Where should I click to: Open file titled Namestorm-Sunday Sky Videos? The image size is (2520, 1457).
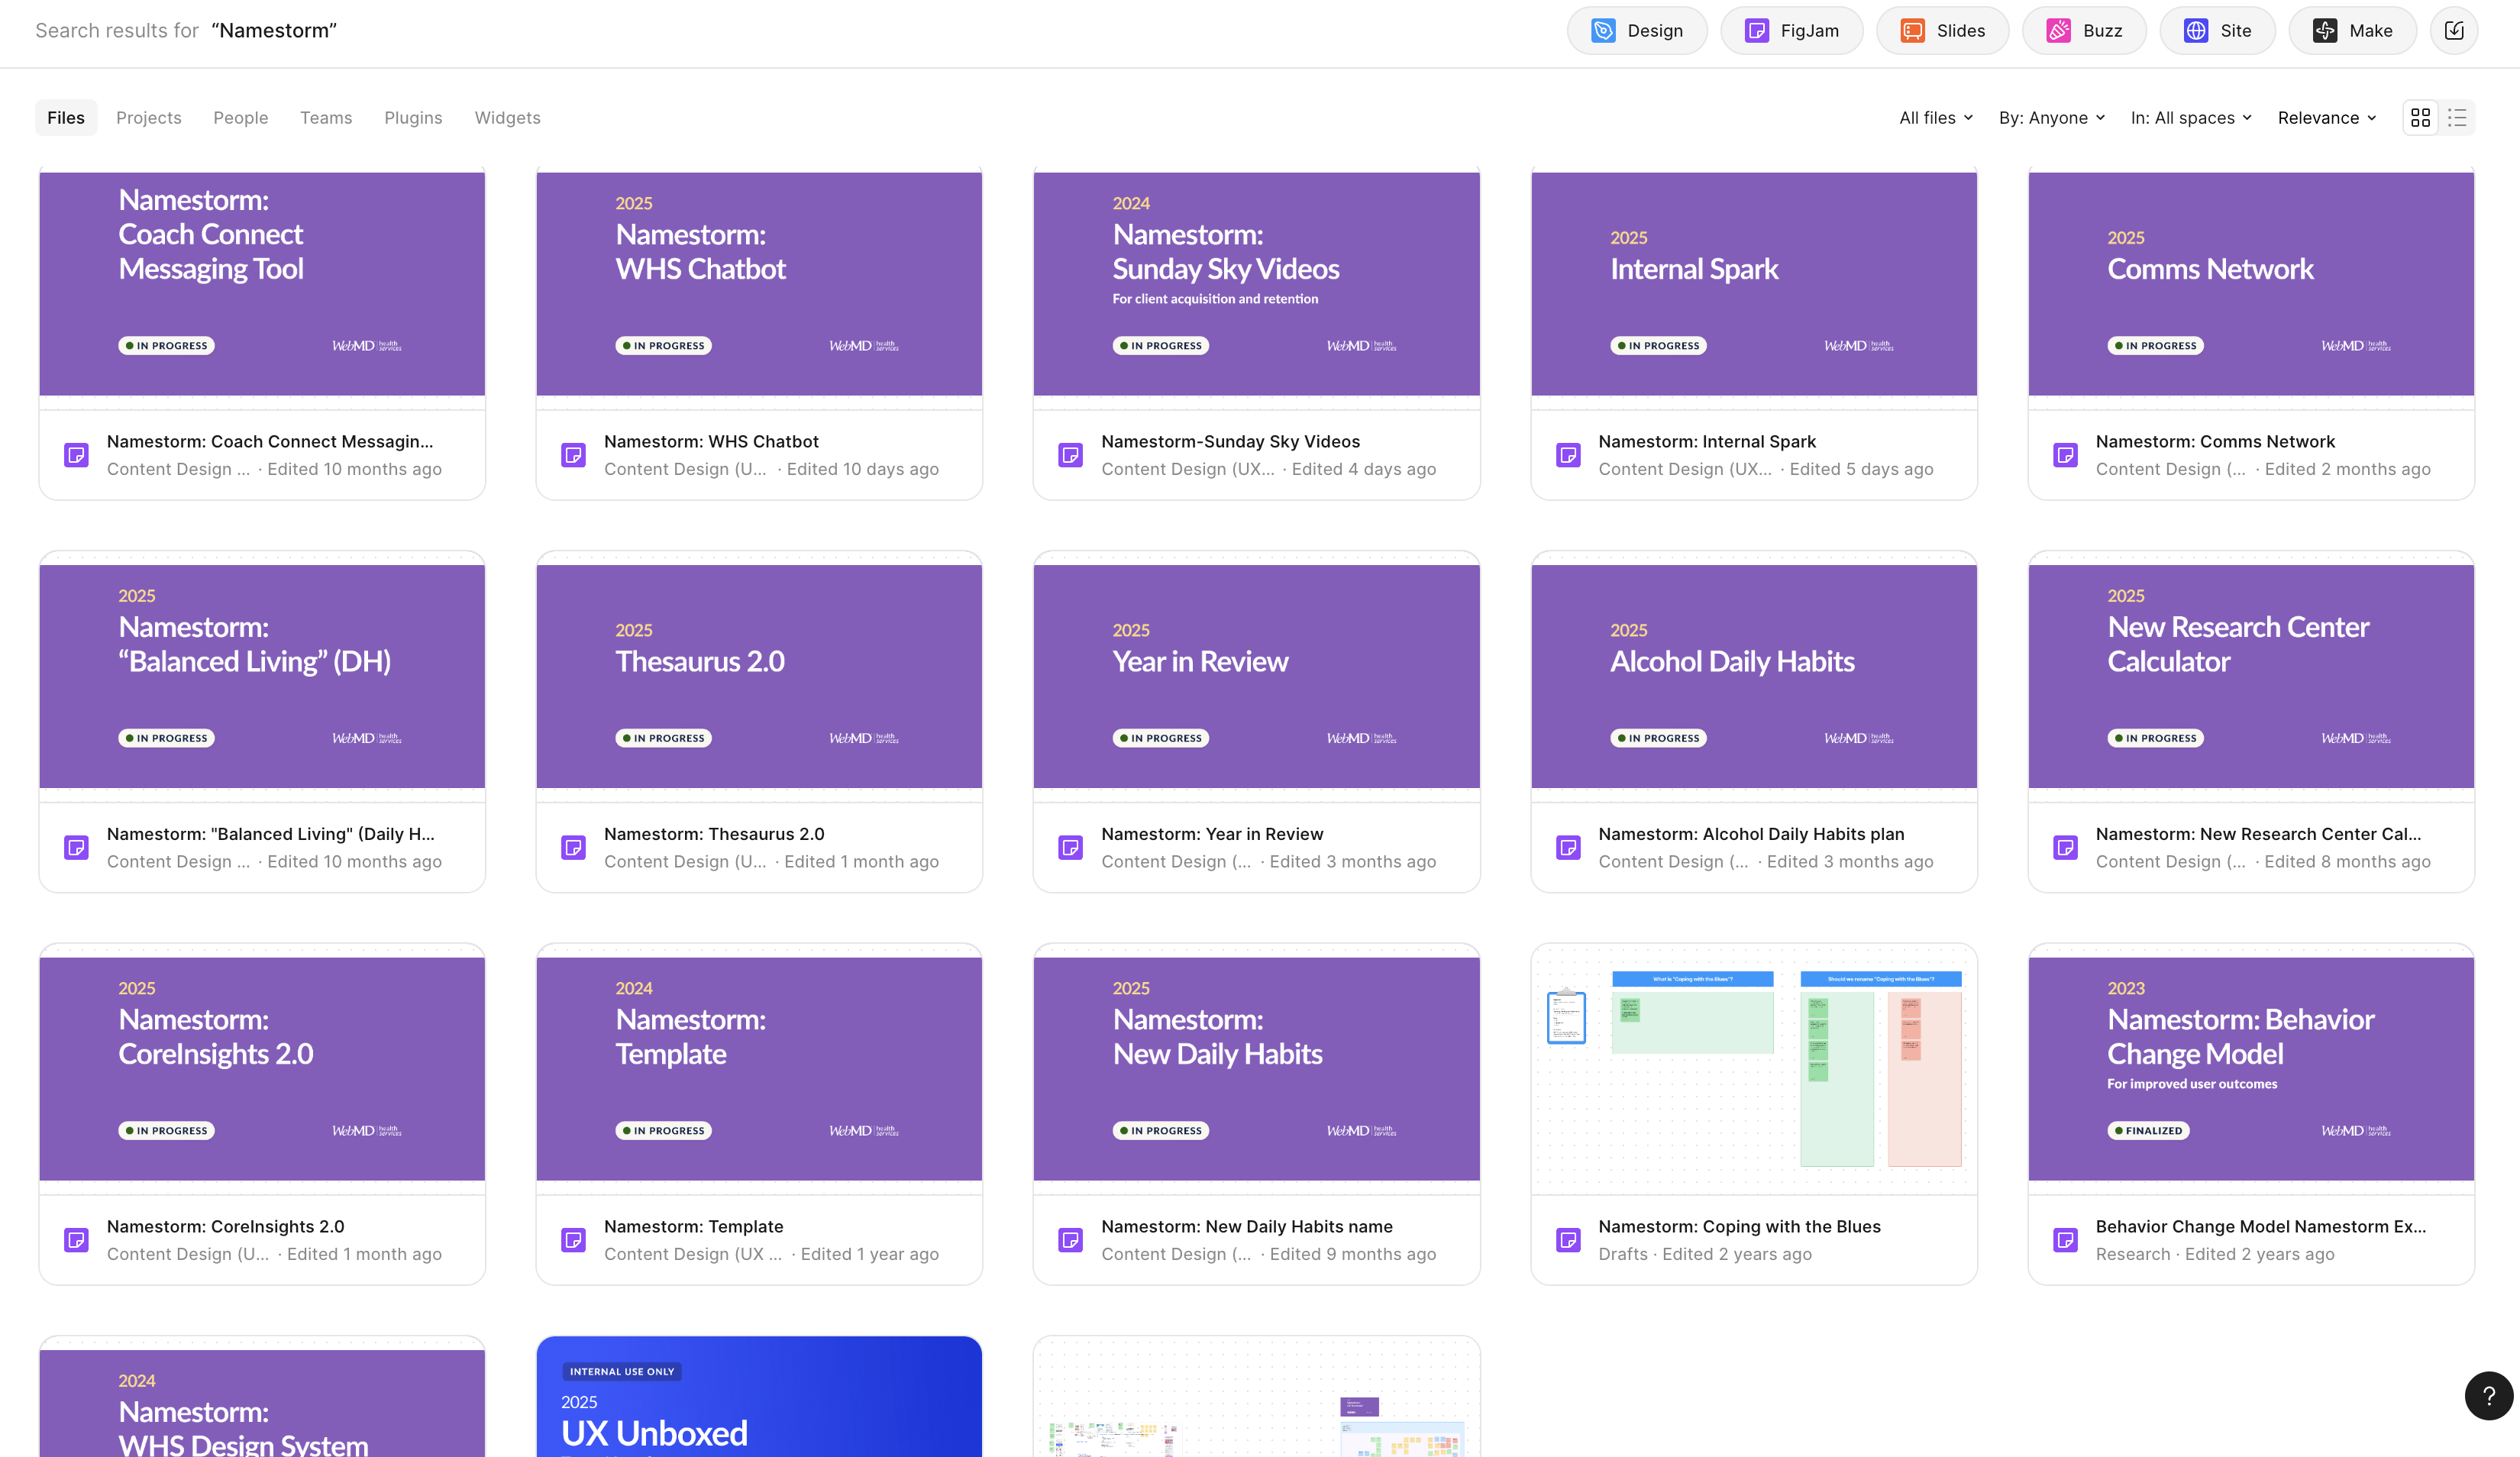tap(1231, 442)
